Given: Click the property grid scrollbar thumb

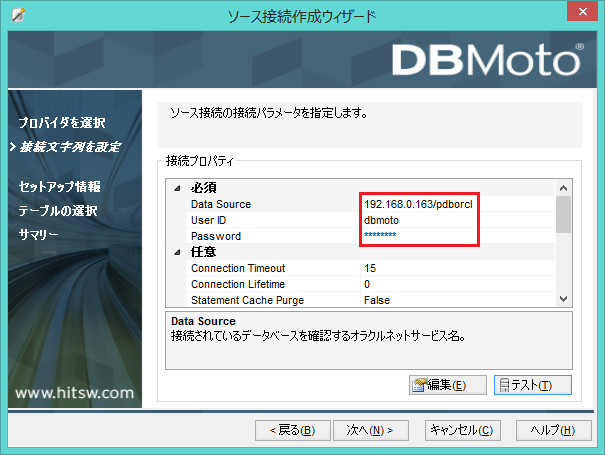Looking at the screenshot, I should click(563, 215).
